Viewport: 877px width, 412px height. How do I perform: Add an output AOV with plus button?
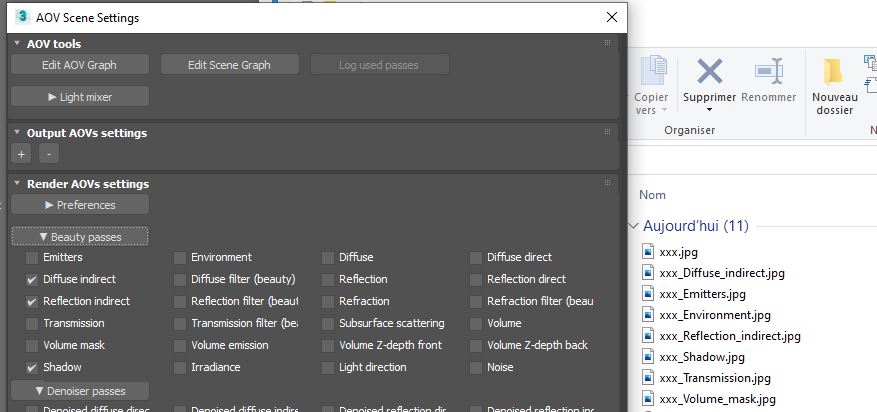click(x=21, y=154)
